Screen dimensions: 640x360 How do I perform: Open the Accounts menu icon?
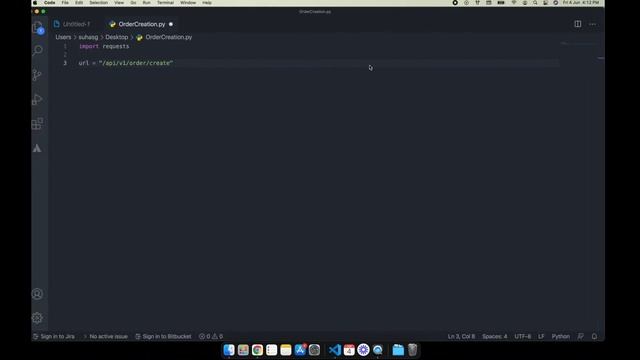(37, 294)
